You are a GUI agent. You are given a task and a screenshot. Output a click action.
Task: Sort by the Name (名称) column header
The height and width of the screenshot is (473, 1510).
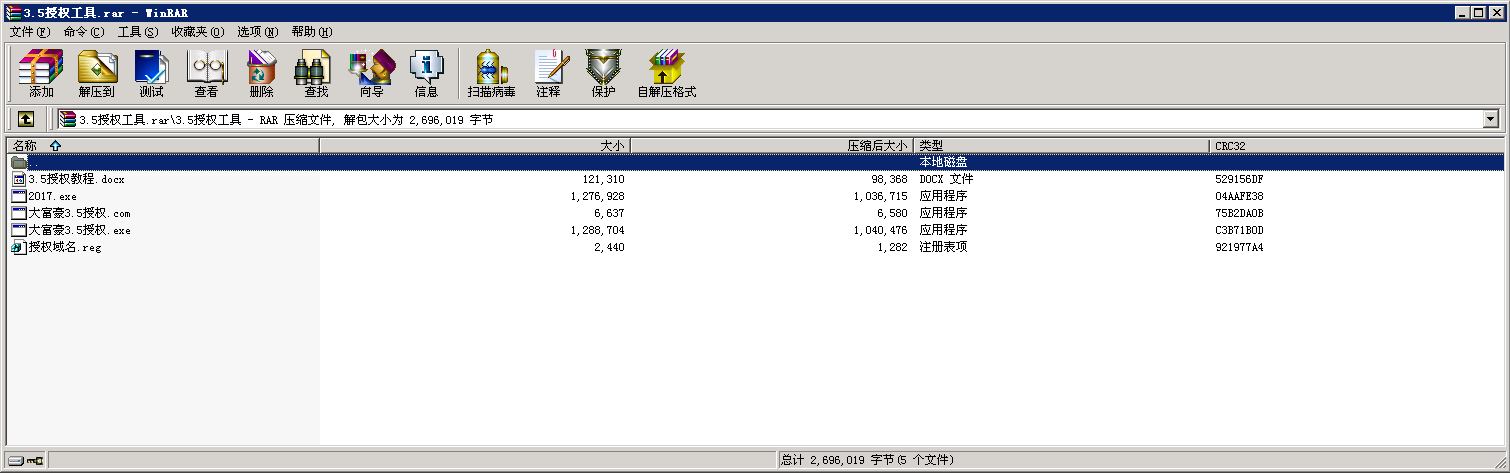pyautogui.click(x=160, y=146)
